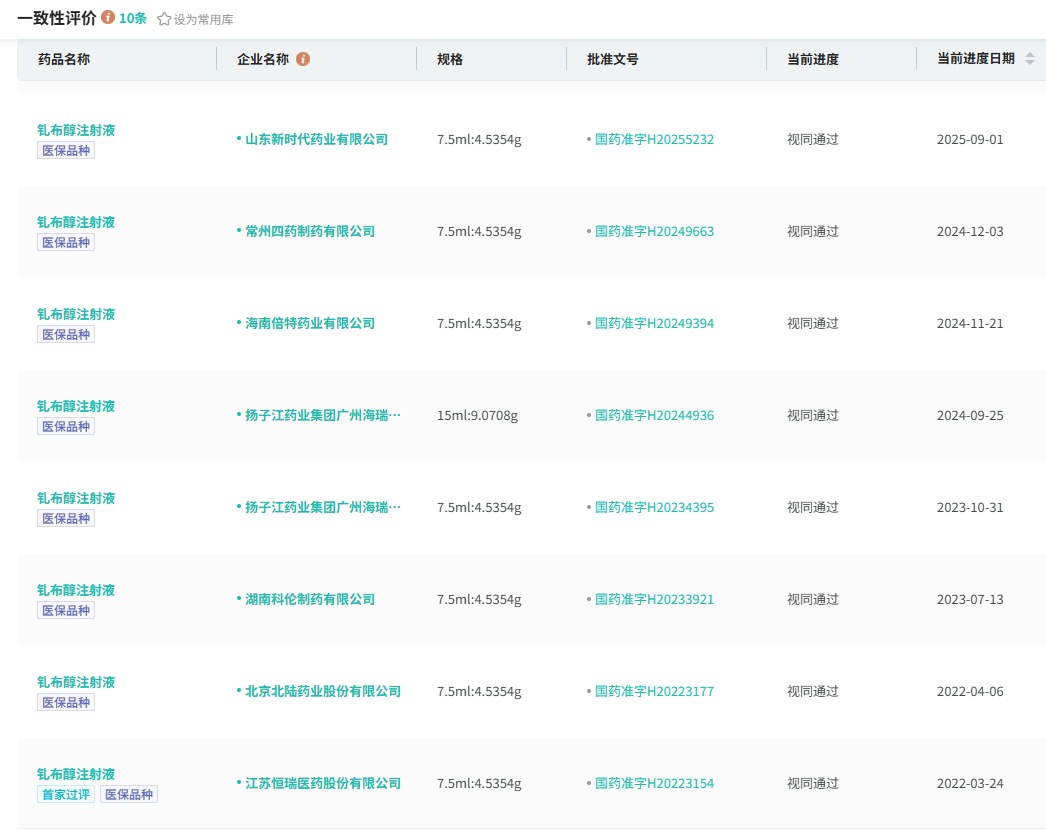Open company 湖南科伦制药有限公司
The image size is (1046, 831).
[310, 599]
